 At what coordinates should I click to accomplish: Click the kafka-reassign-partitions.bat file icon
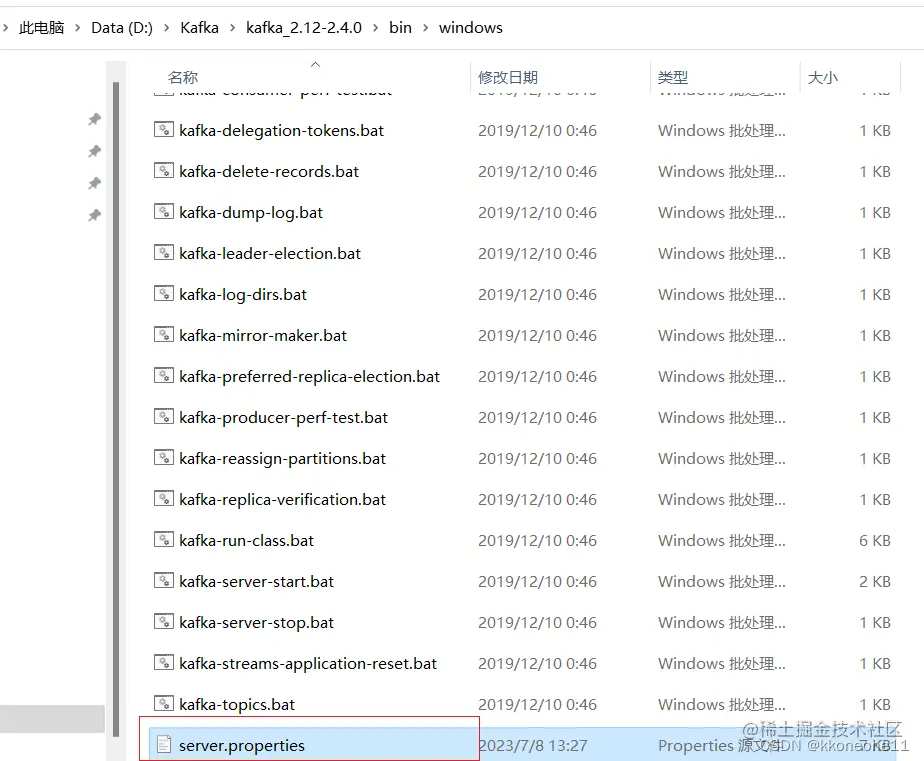164,457
